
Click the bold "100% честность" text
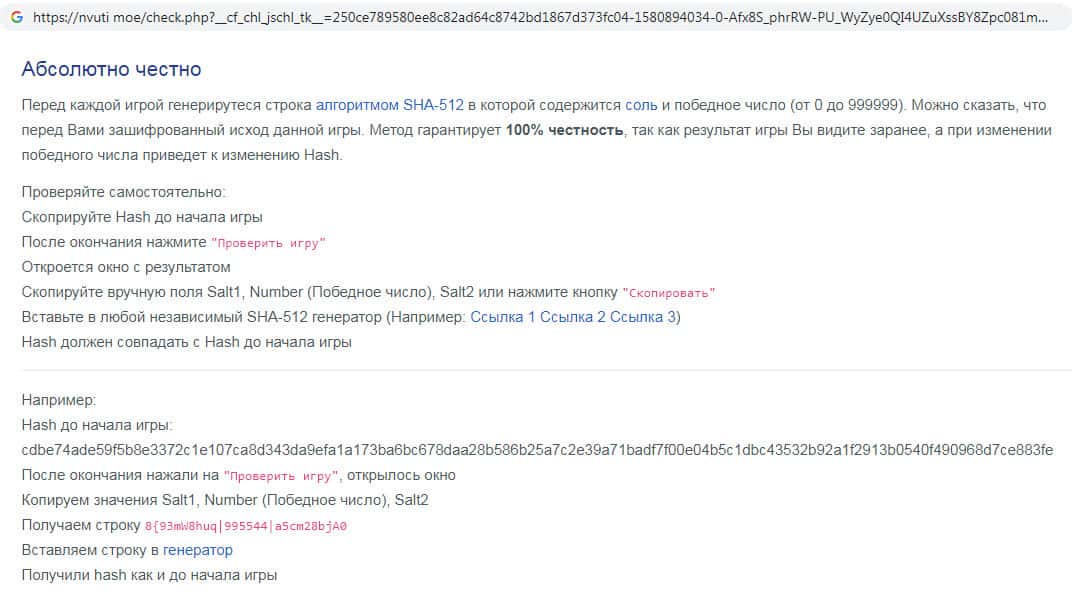(564, 130)
